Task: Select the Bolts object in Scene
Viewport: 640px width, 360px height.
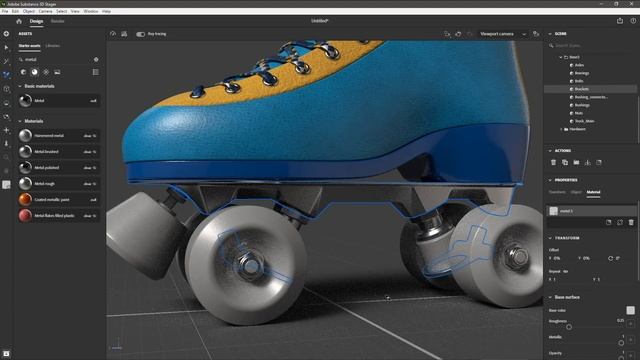Action: pyautogui.click(x=579, y=81)
